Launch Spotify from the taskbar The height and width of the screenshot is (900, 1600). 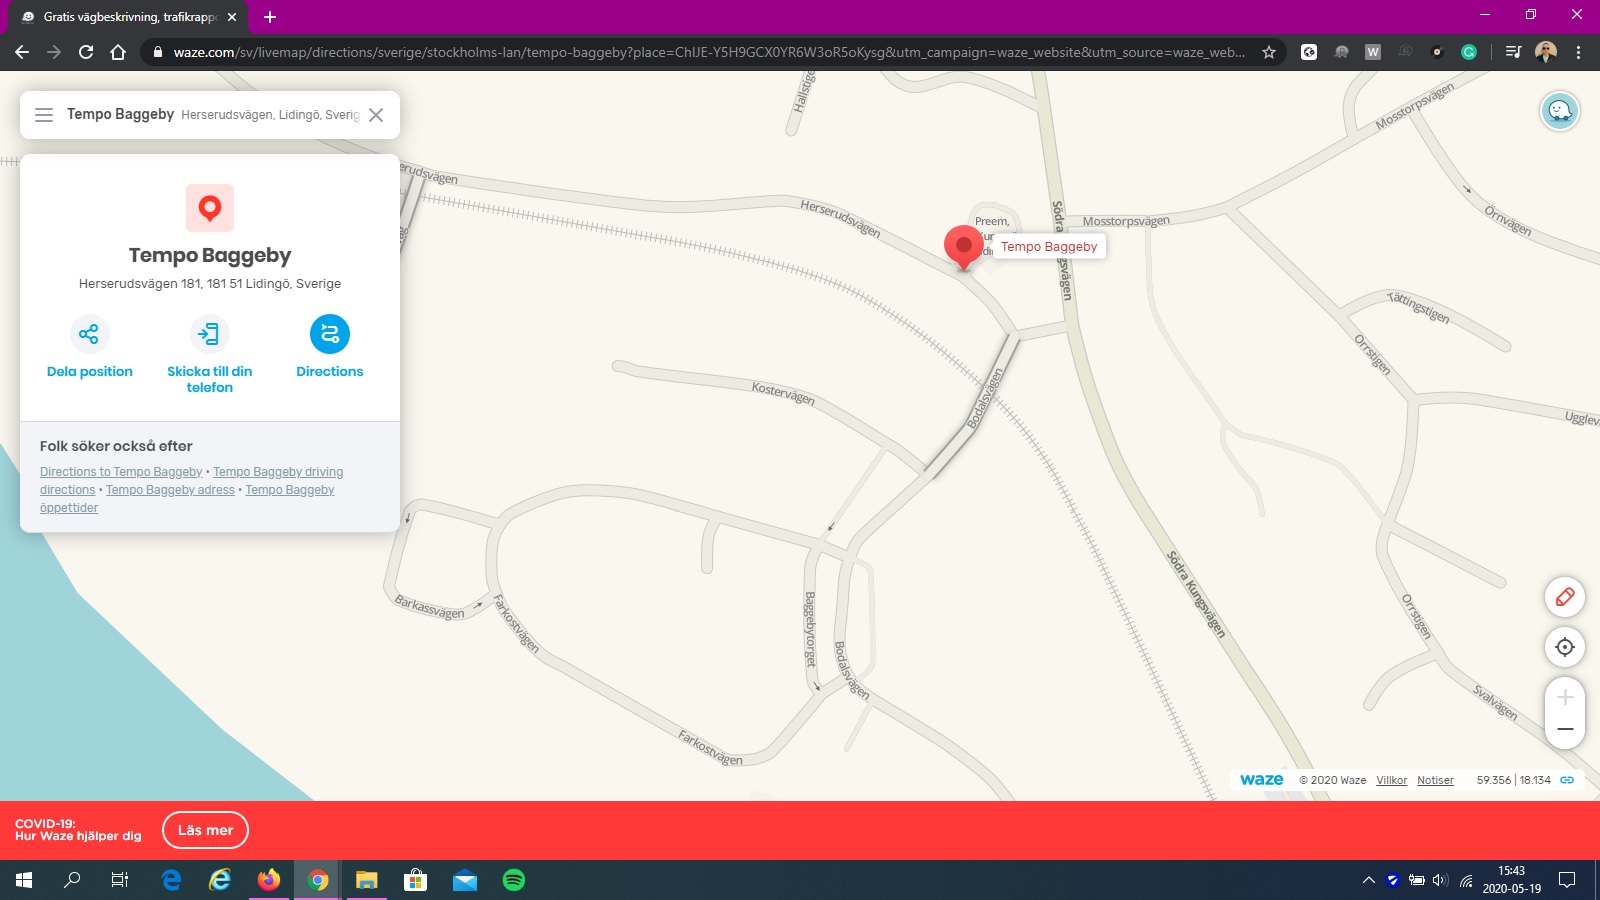coord(513,880)
